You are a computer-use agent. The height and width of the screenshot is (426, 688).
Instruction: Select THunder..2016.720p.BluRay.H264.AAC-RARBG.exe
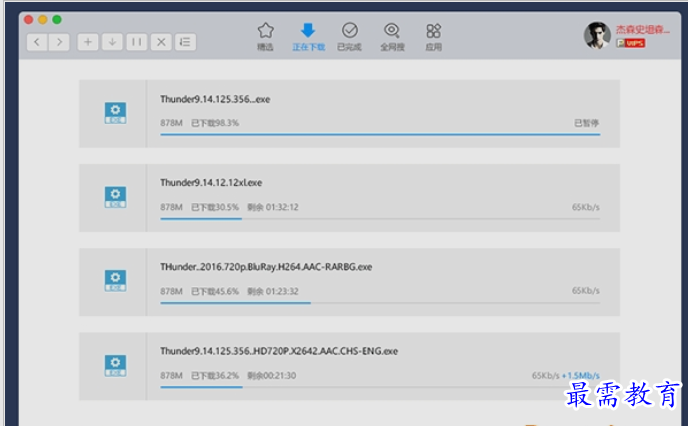[x=266, y=267]
